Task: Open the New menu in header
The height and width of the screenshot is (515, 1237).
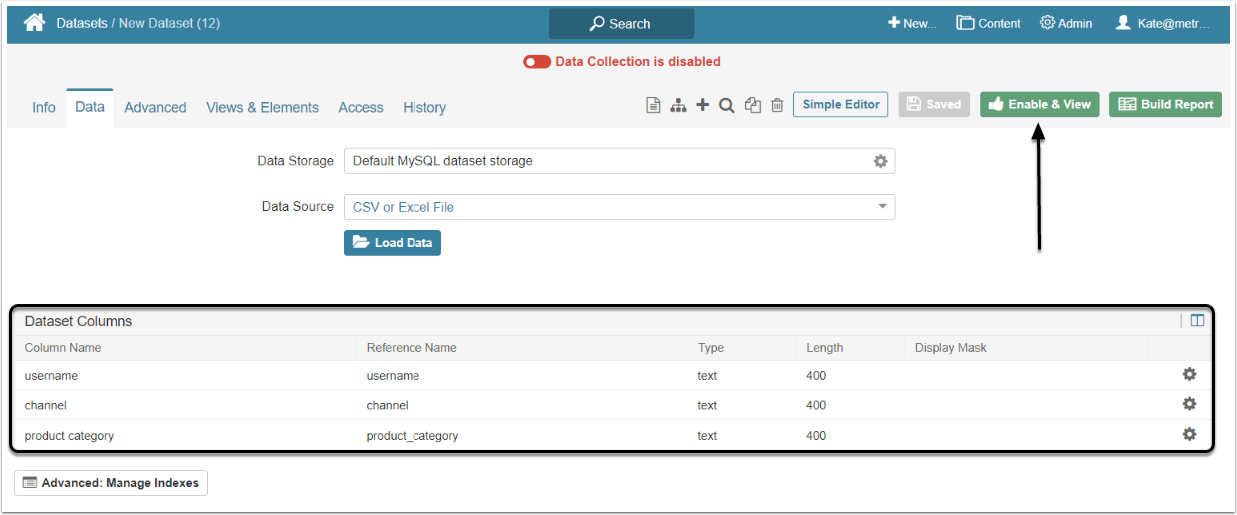Action: (911, 23)
